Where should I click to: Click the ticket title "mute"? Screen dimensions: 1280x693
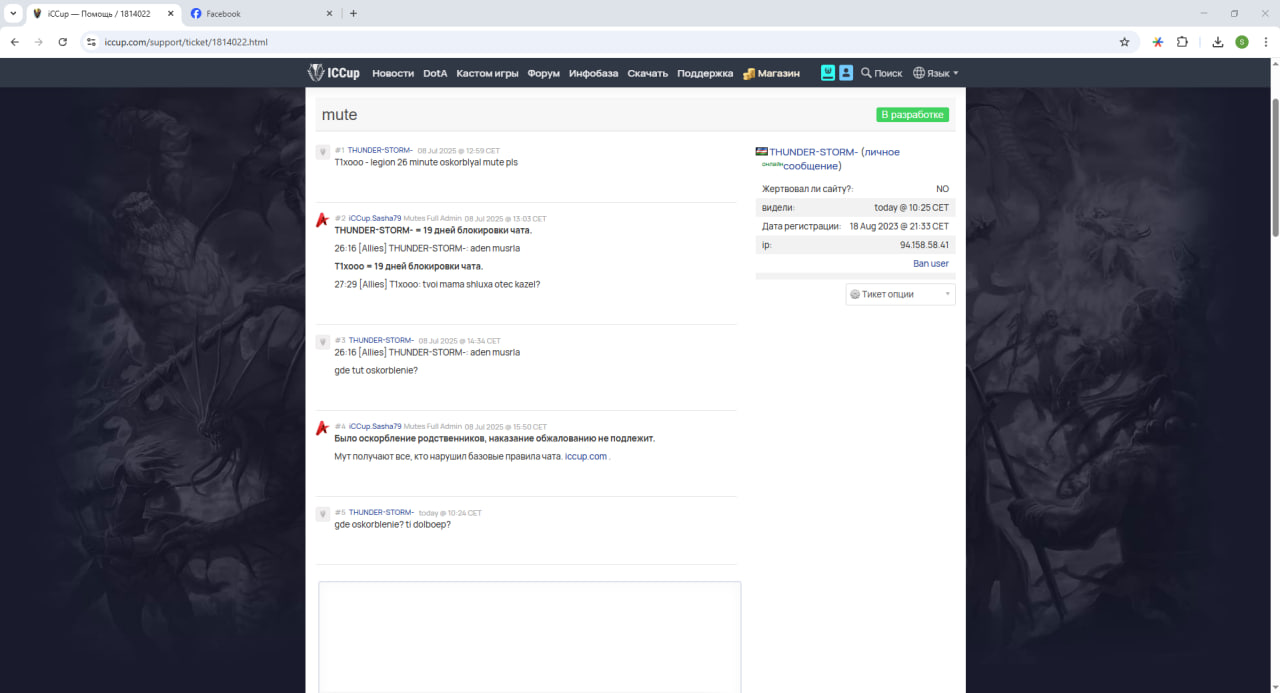point(339,115)
